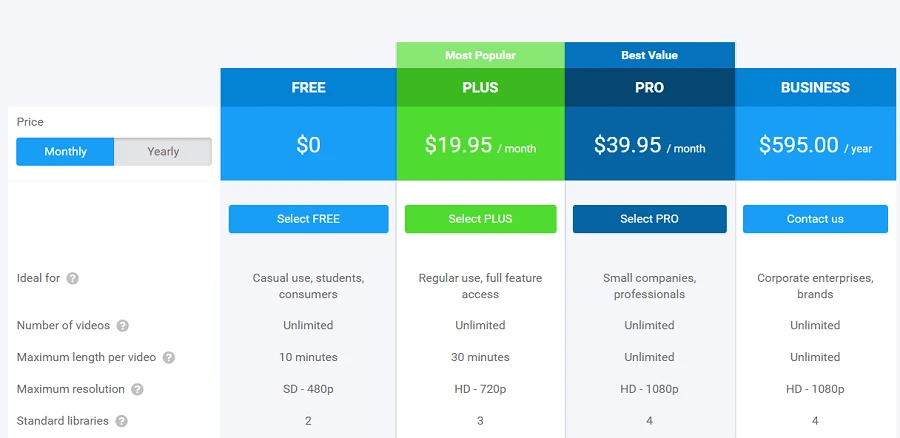Open help tooltip for Maximum length per video

pyautogui.click(x=168, y=358)
